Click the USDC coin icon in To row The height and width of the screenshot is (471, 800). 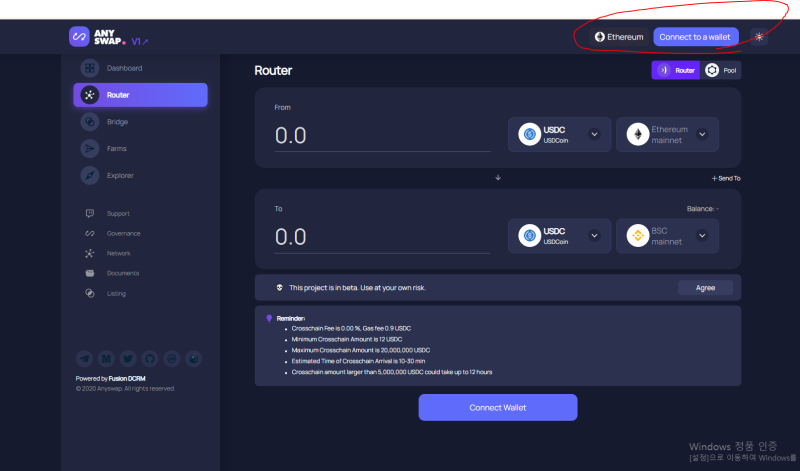pyautogui.click(x=530, y=236)
